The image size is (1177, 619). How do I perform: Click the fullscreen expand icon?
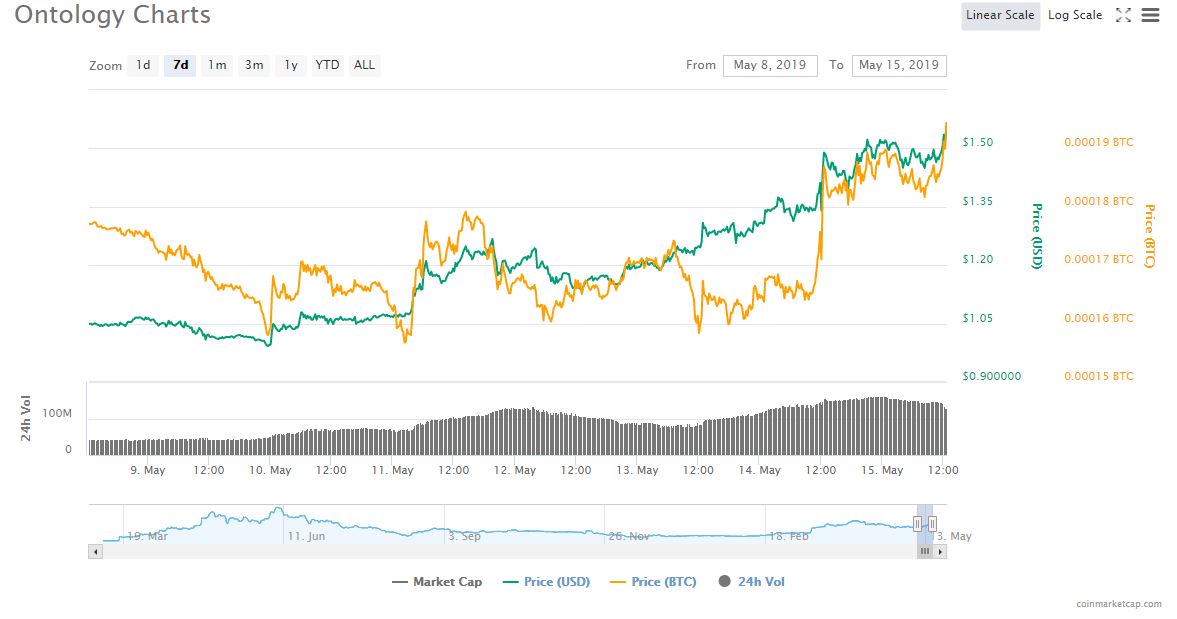[x=1123, y=15]
